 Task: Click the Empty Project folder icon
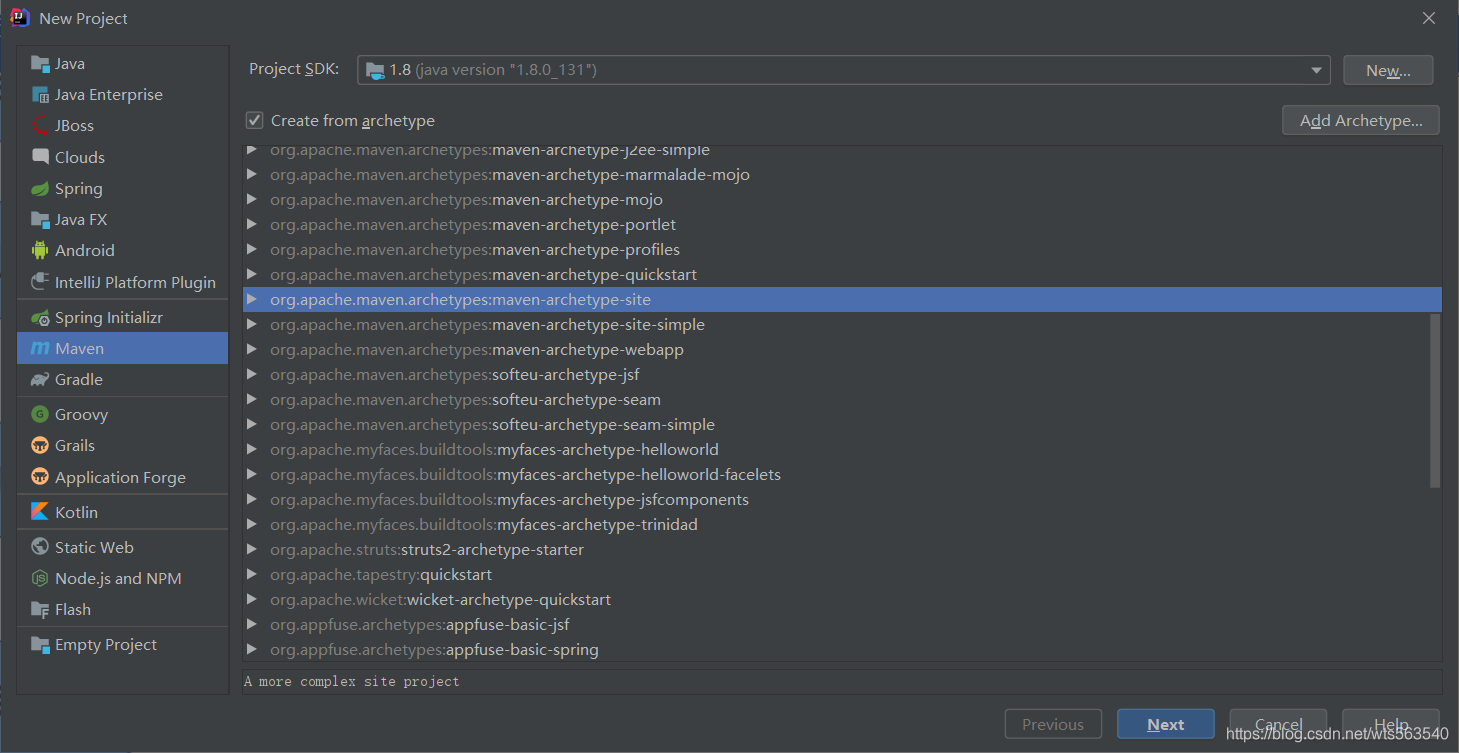coord(40,645)
